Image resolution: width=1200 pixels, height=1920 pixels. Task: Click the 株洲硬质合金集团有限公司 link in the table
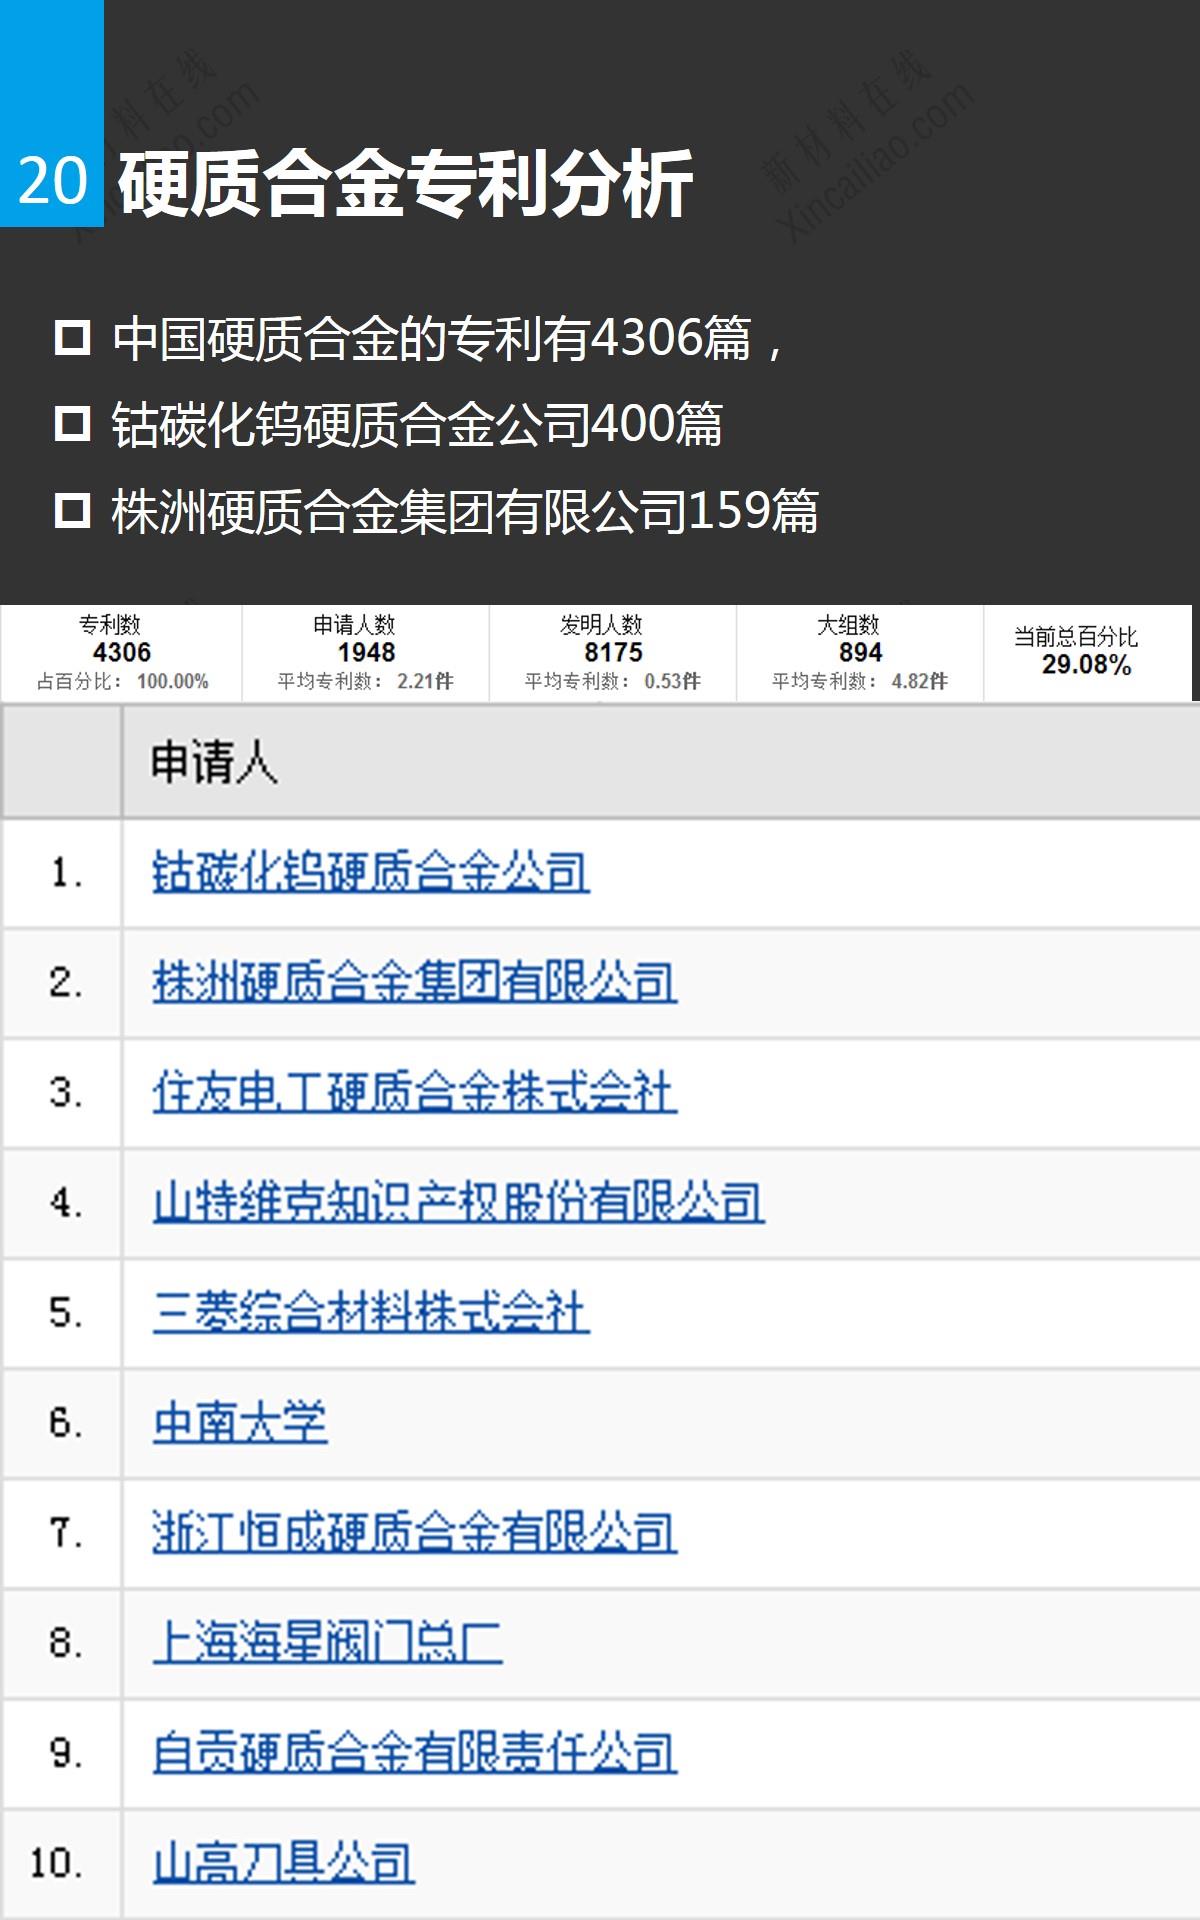[414, 982]
